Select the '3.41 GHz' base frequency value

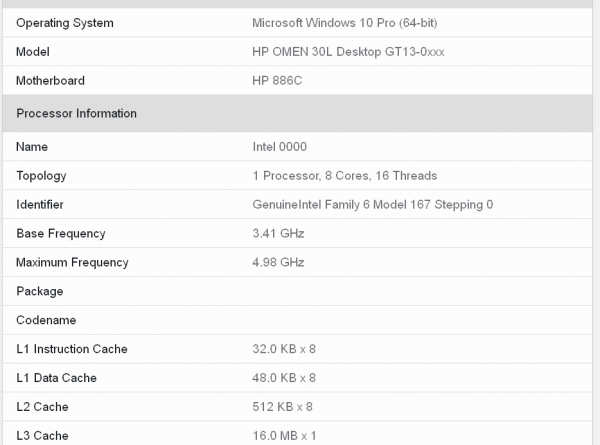coord(278,233)
